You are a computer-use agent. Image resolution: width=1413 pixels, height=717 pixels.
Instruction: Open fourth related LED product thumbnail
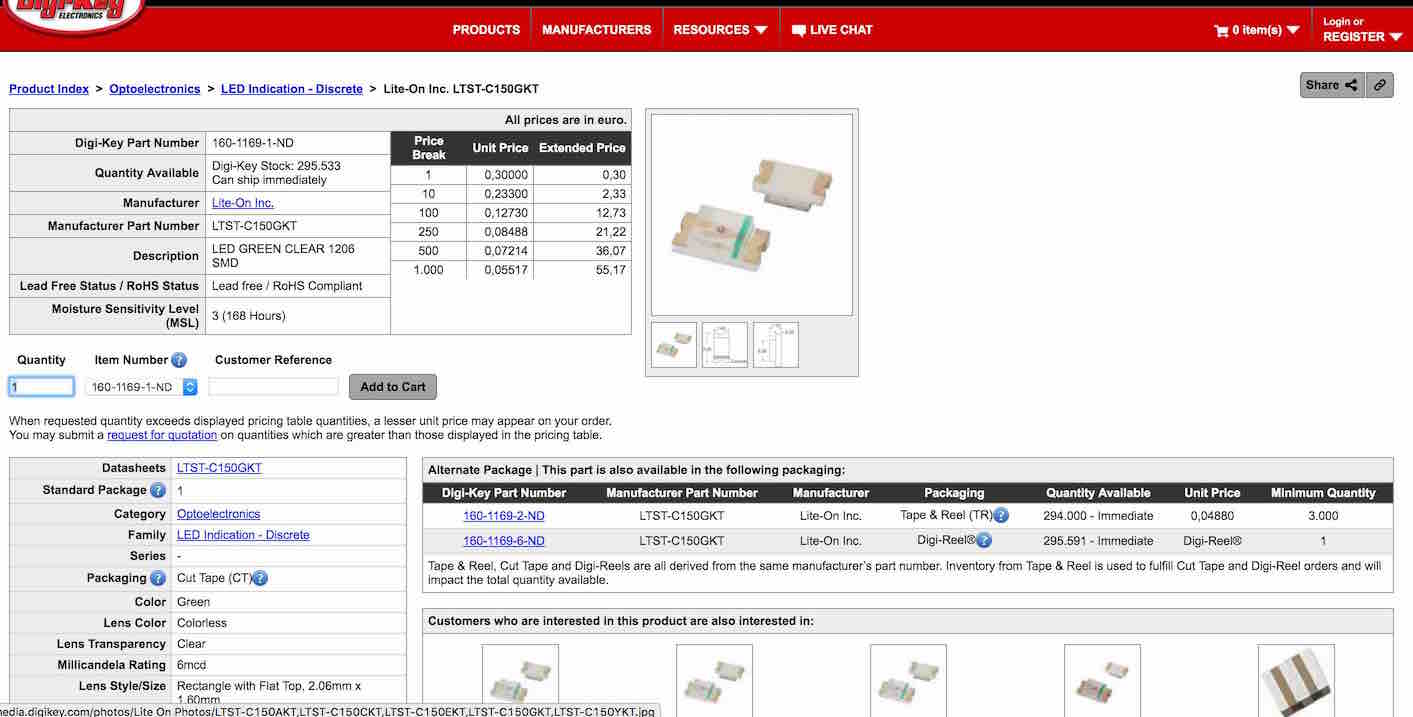1102,680
